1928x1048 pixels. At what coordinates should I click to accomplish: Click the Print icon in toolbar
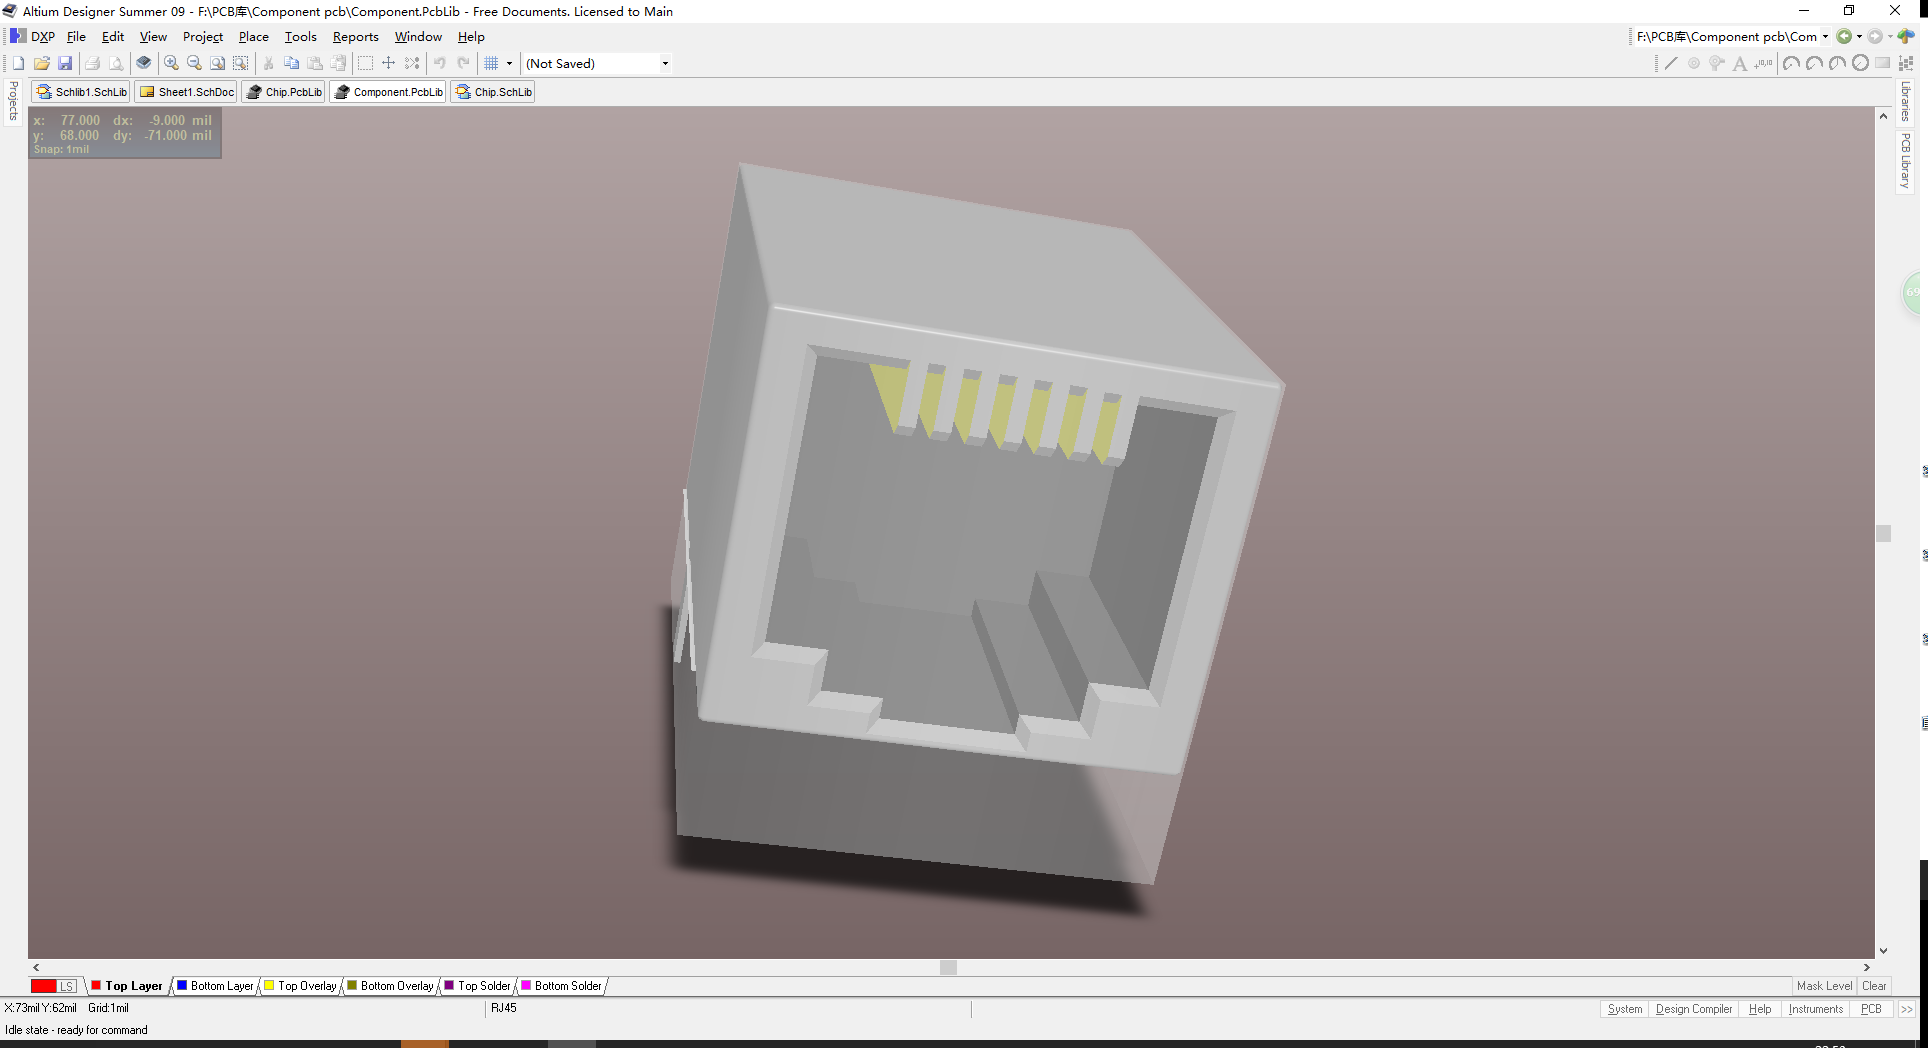(x=92, y=63)
